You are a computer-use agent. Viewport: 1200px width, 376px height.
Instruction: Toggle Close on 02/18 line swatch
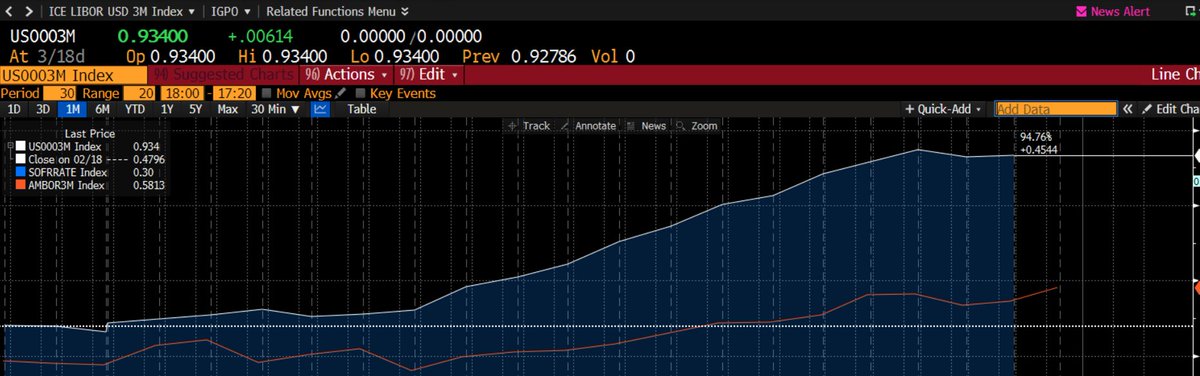[20, 159]
